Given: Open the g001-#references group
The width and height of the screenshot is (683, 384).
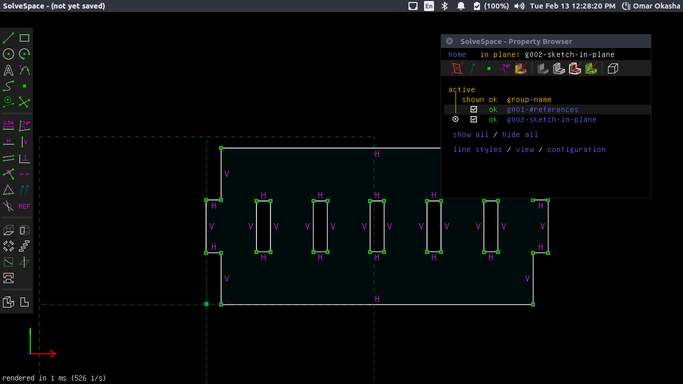Looking at the screenshot, I should (542, 110).
